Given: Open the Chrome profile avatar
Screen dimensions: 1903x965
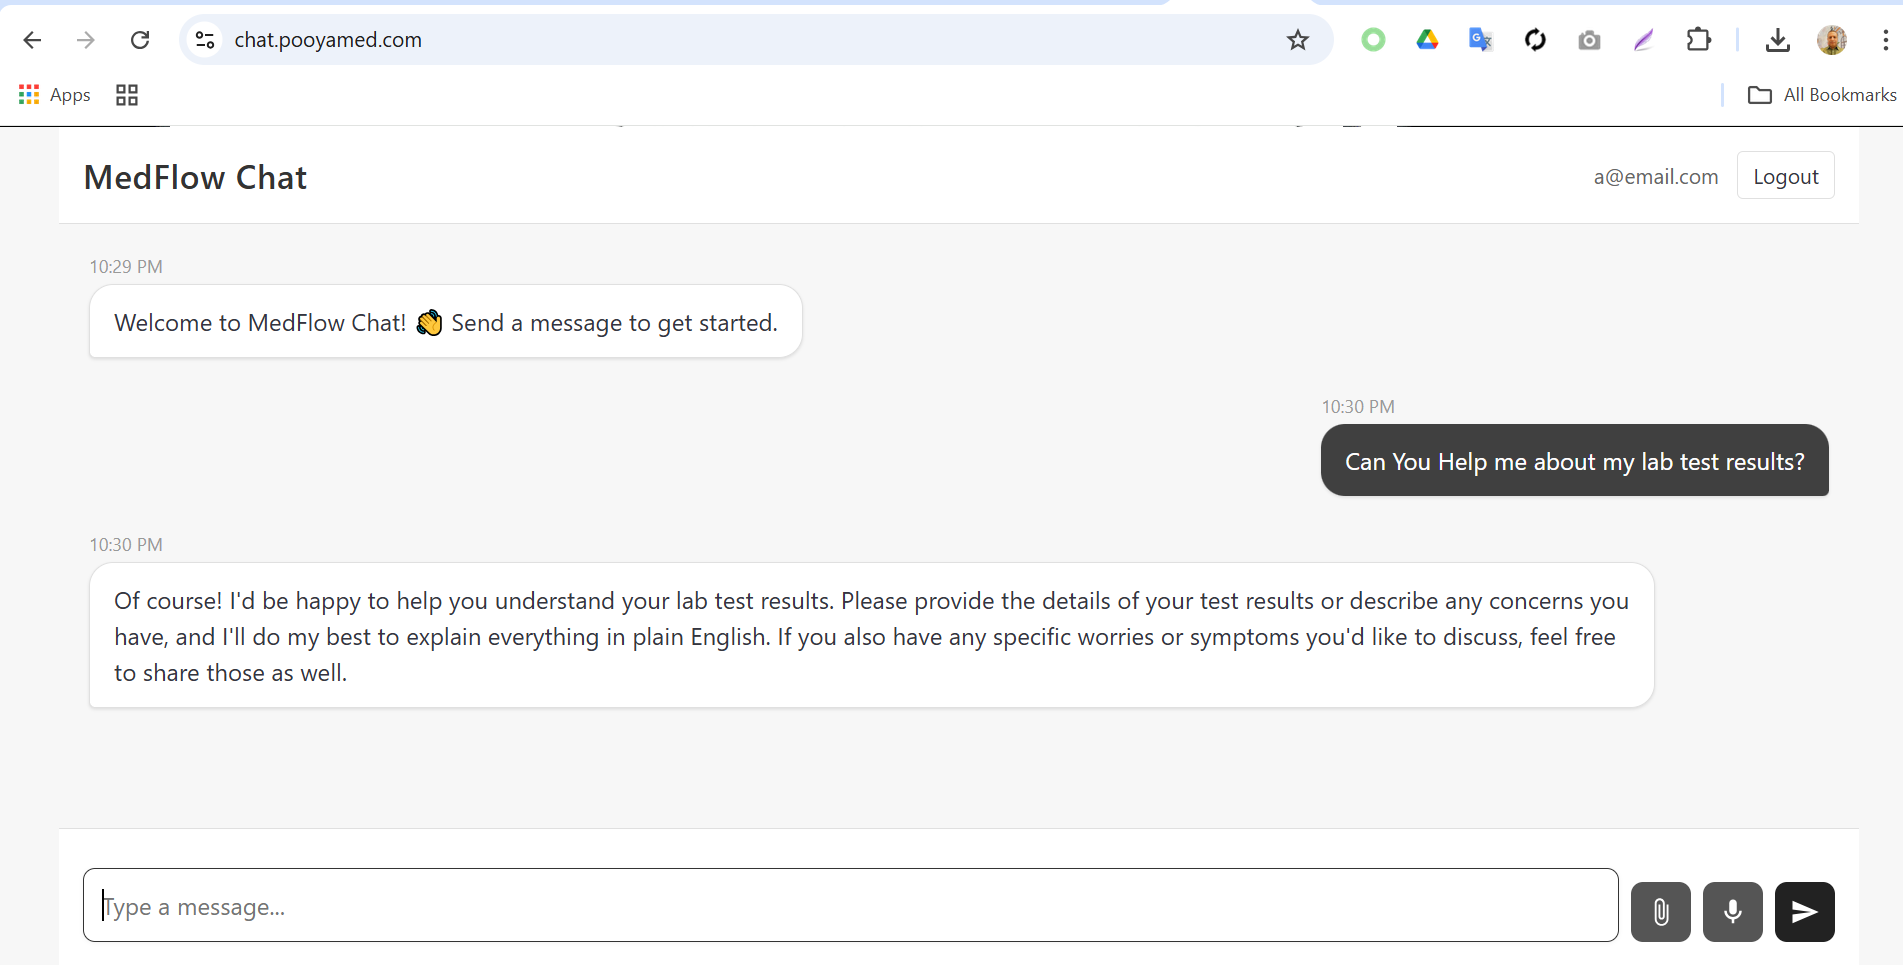Looking at the screenshot, I should pos(1831,40).
